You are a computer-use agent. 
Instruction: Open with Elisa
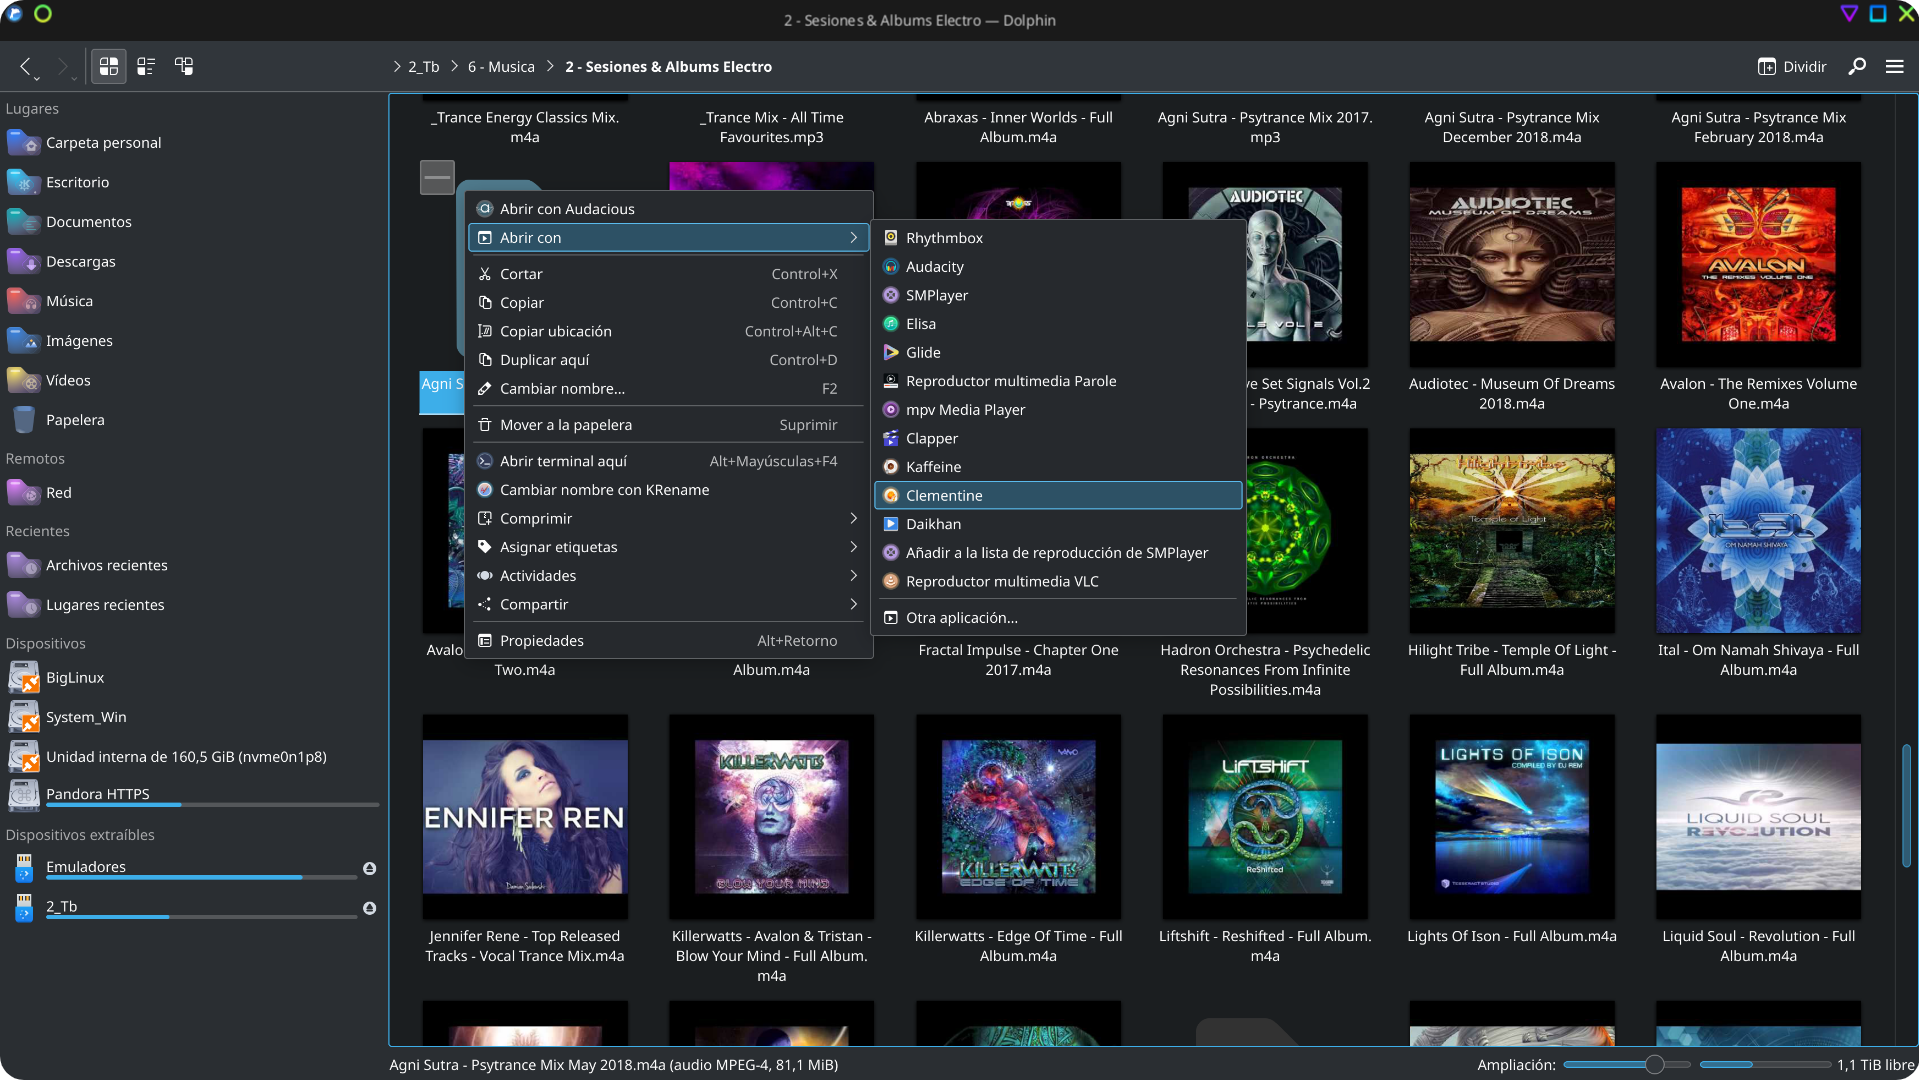(1058, 324)
